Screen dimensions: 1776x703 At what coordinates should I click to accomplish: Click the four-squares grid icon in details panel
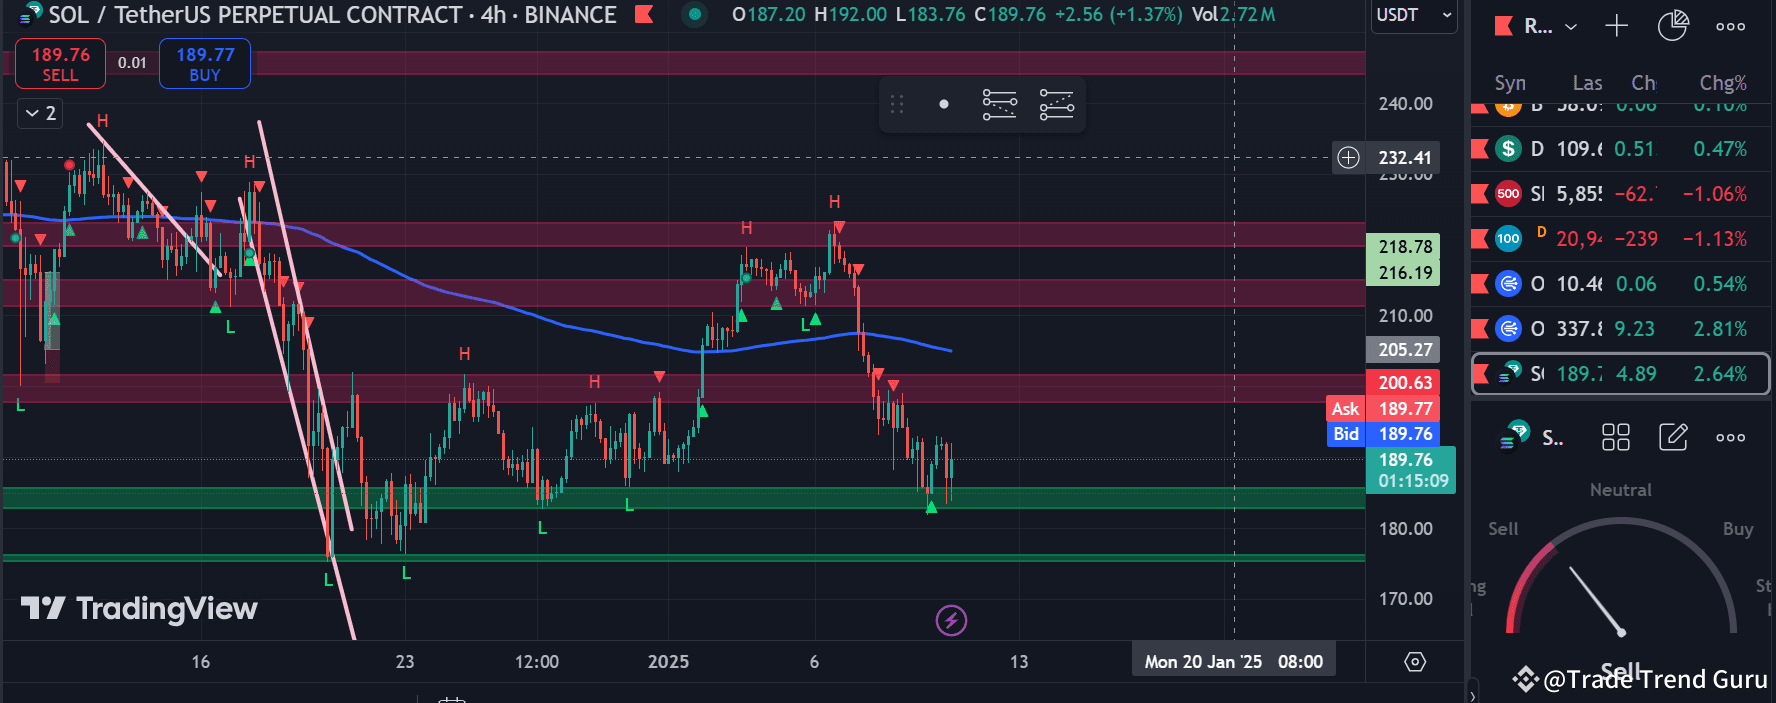[x=1616, y=437]
